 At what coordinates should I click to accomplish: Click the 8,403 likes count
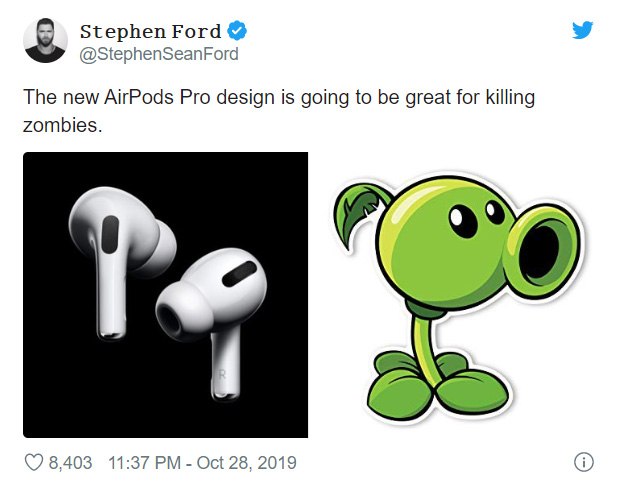[x=70, y=463]
